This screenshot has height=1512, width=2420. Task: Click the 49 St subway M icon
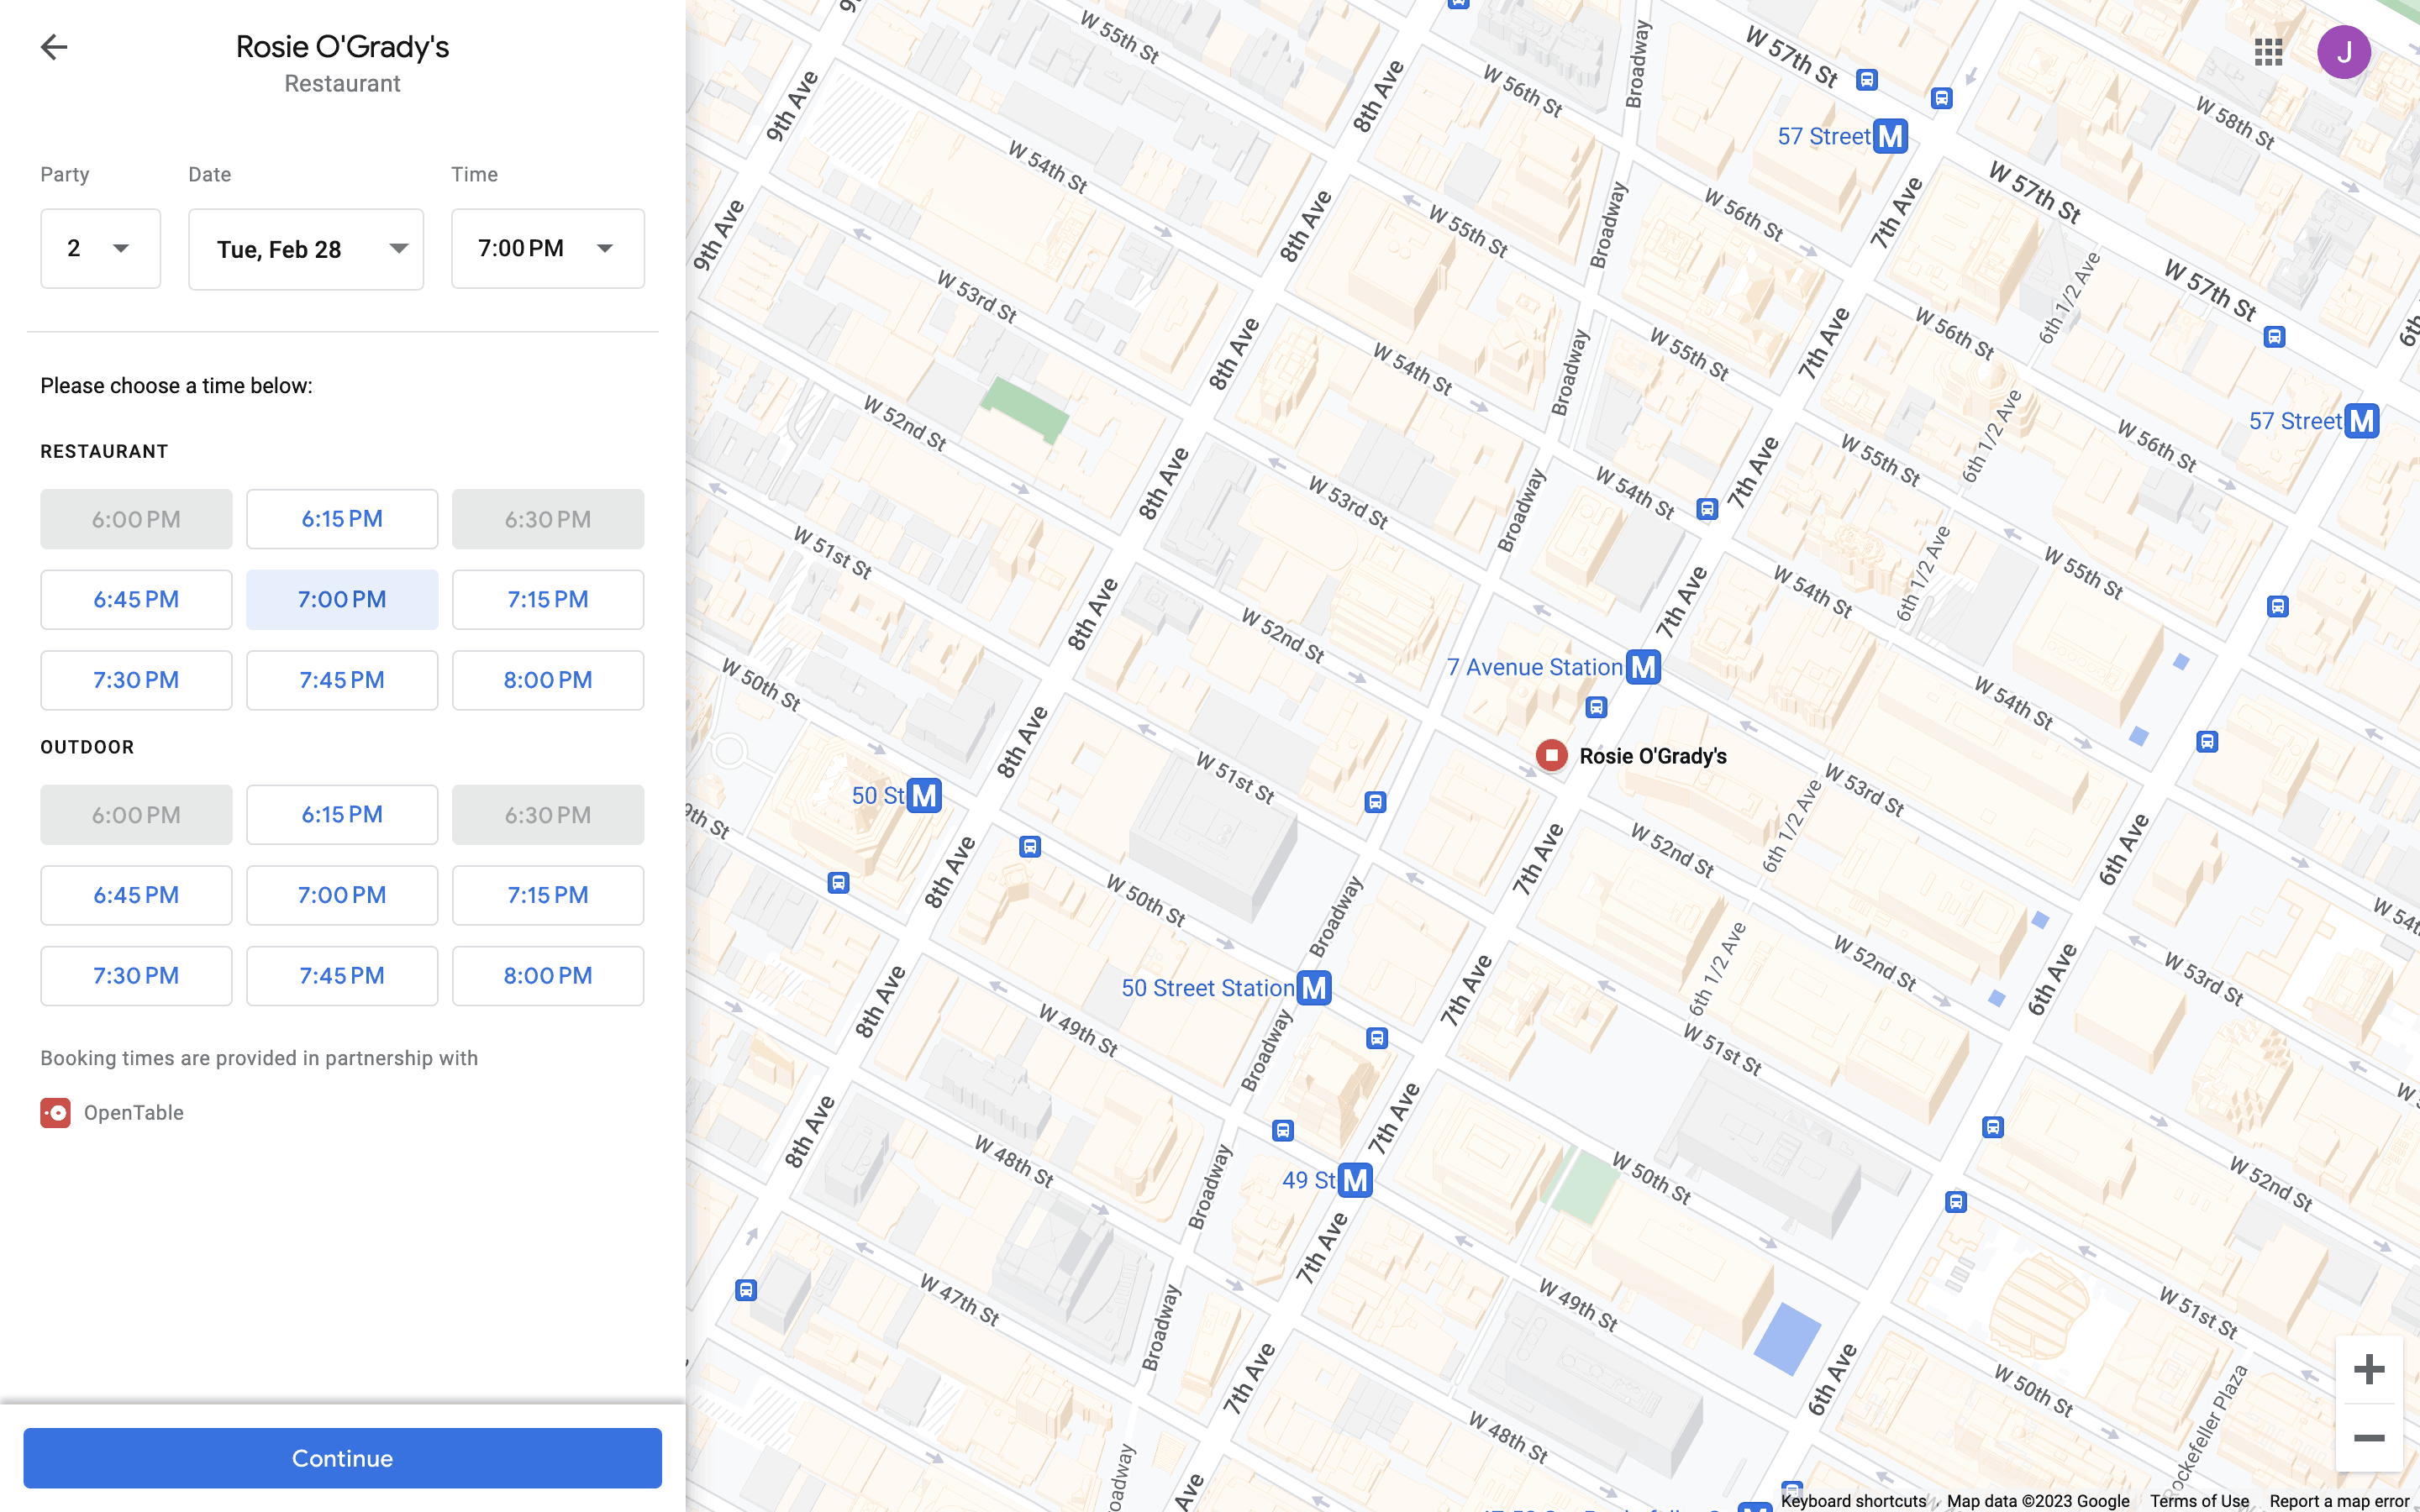click(1355, 1180)
